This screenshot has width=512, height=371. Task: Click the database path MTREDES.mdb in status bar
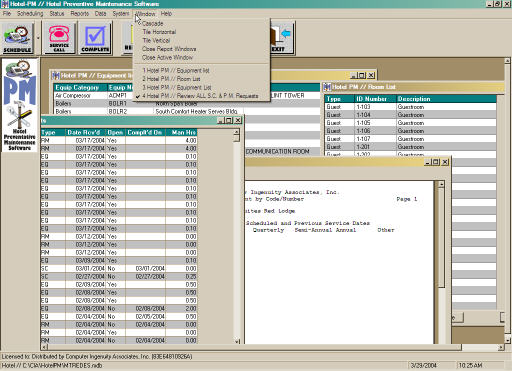(x=52, y=365)
